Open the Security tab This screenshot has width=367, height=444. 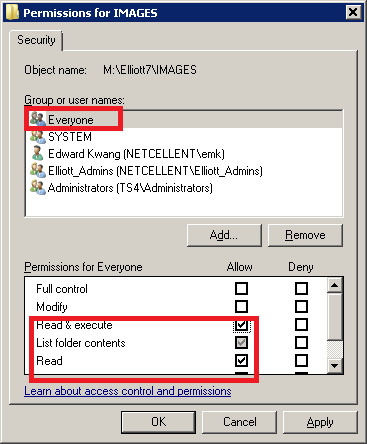(x=36, y=40)
